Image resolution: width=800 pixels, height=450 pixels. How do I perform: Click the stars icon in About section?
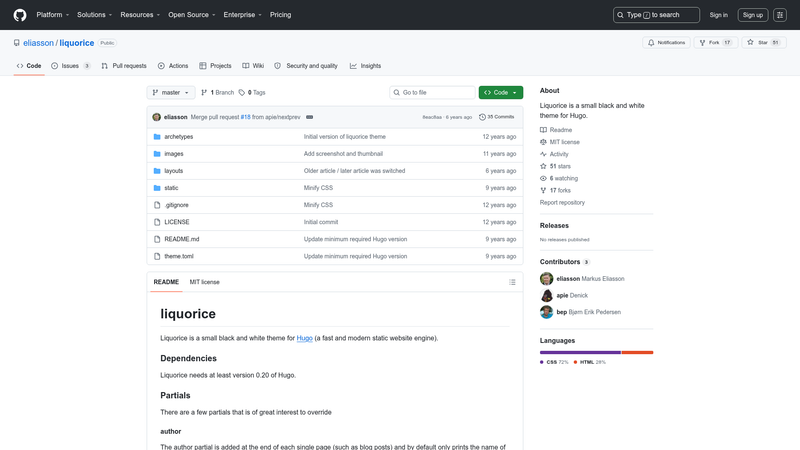pyautogui.click(x=543, y=166)
